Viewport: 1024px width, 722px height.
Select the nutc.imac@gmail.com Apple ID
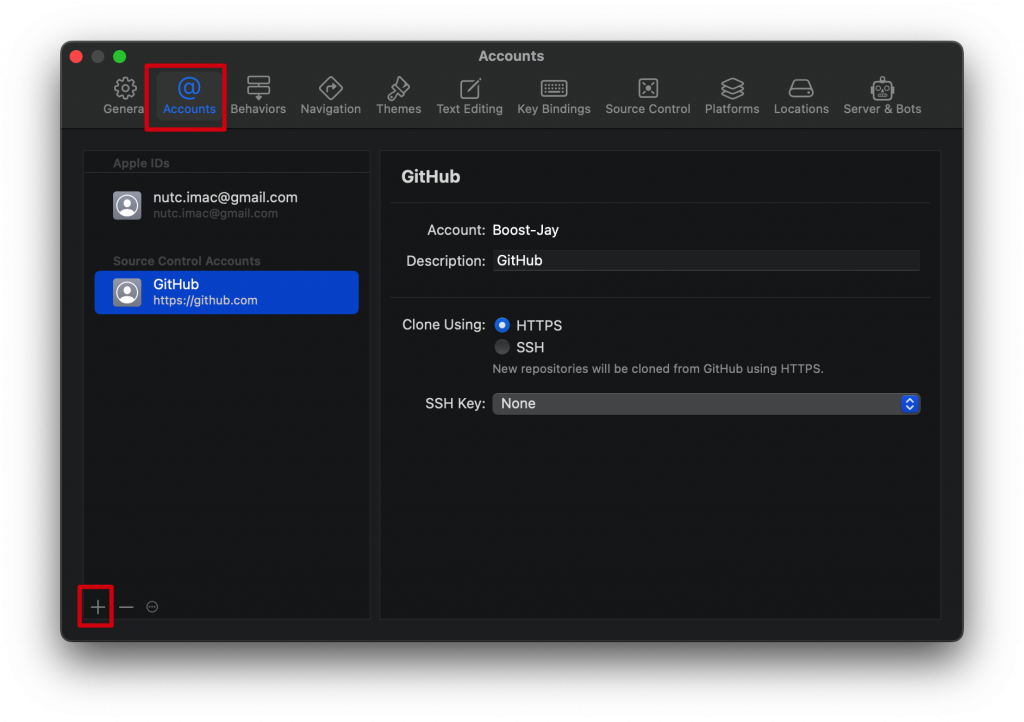point(227,205)
